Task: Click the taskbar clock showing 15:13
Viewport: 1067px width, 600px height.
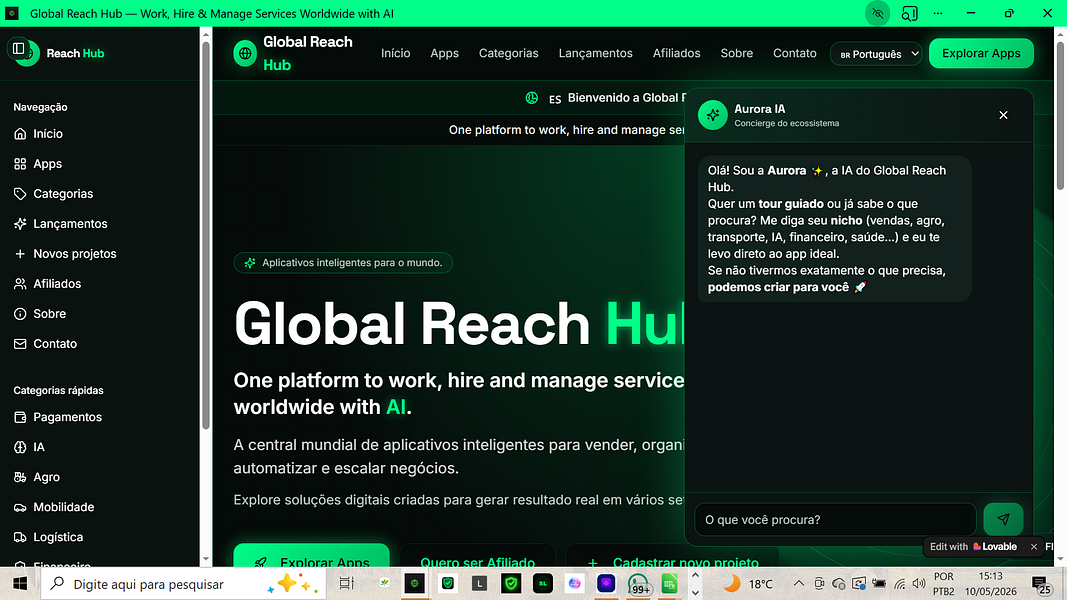Action: (x=991, y=584)
